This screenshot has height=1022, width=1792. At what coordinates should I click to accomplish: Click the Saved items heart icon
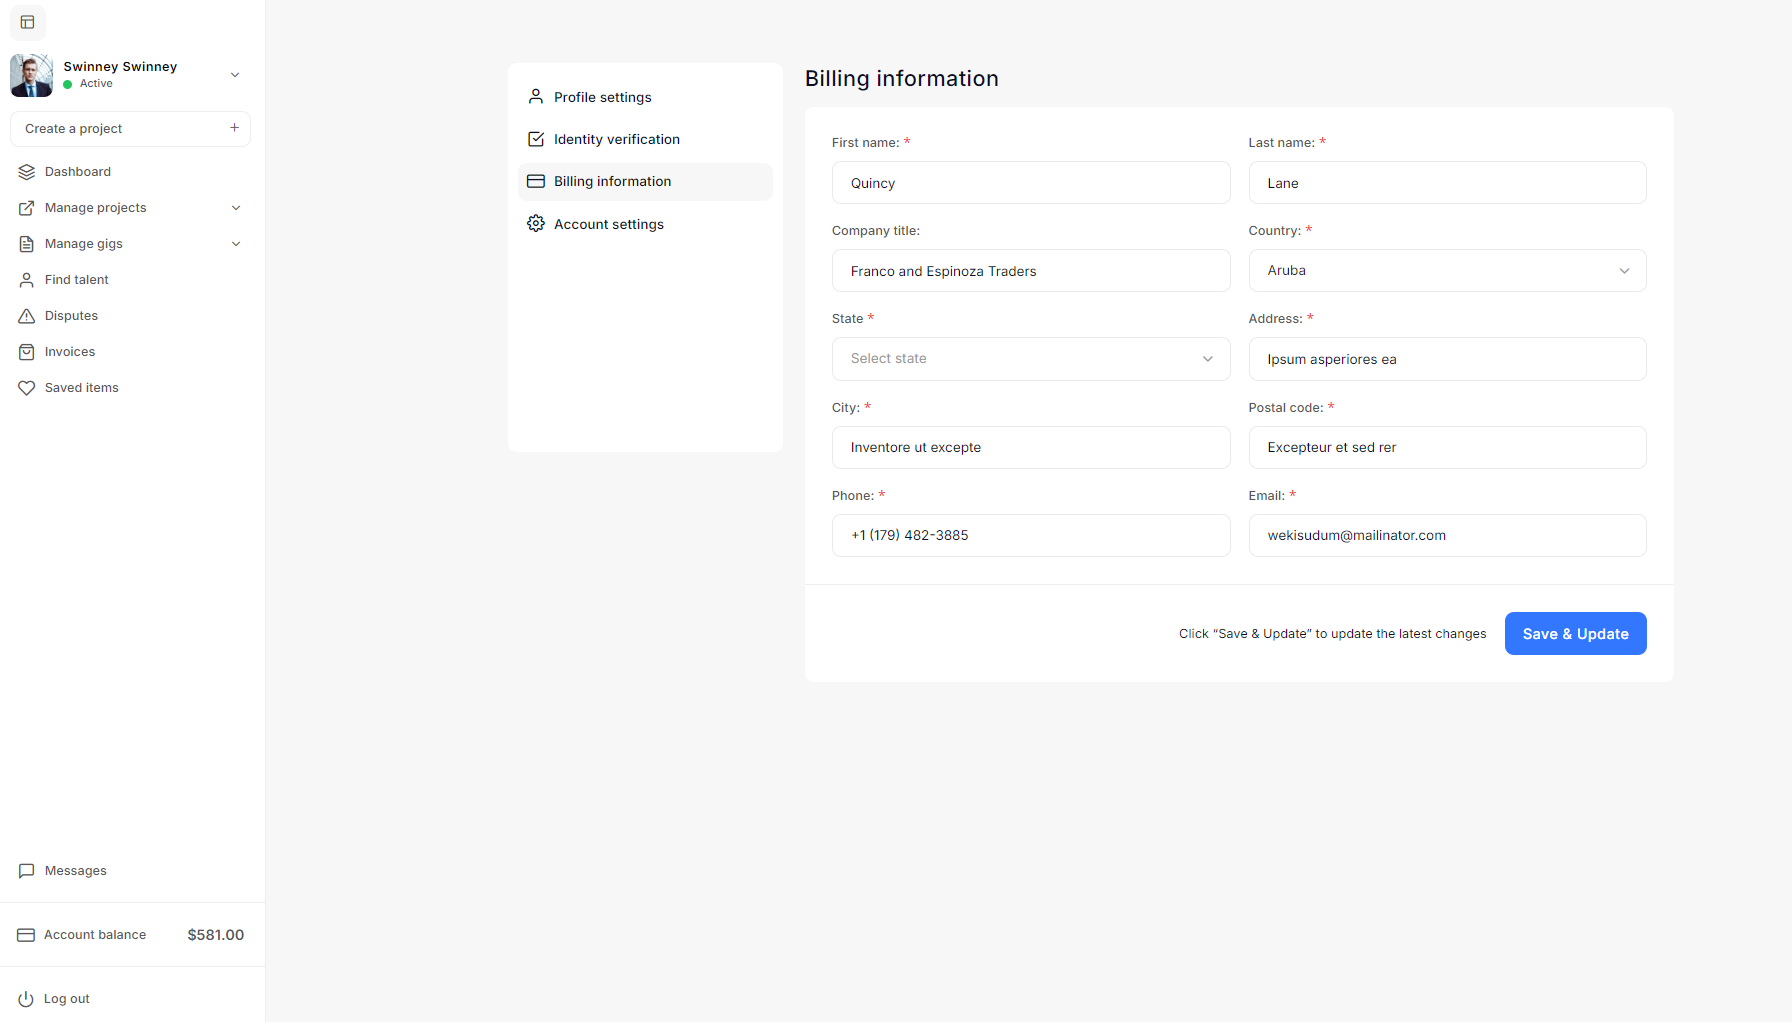(27, 388)
